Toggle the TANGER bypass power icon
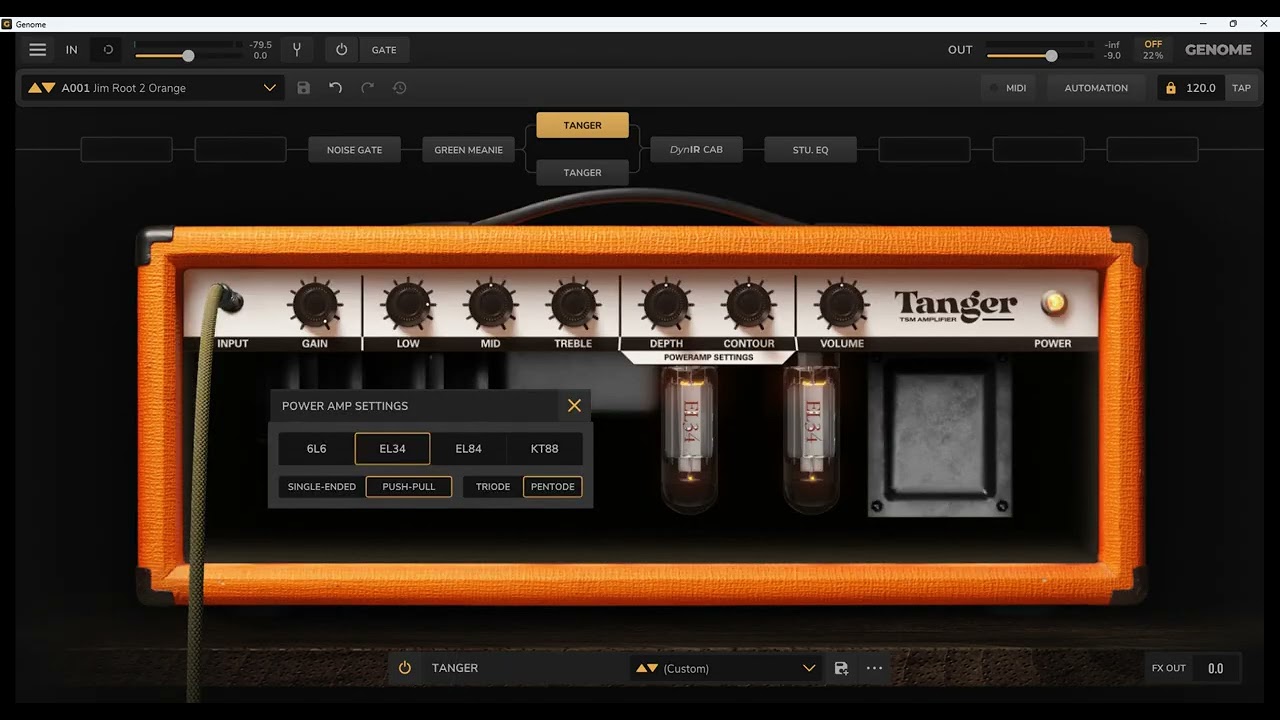 pos(405,668)
